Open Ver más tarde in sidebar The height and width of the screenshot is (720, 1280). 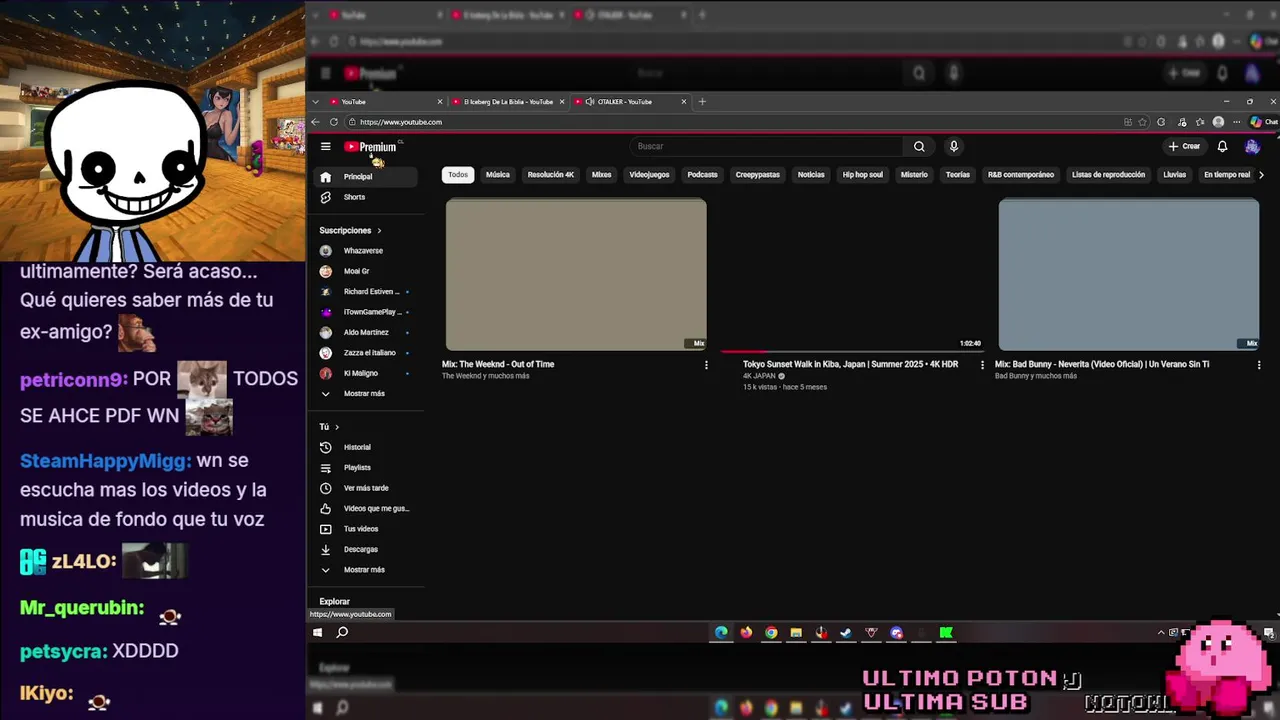point(366,488)
